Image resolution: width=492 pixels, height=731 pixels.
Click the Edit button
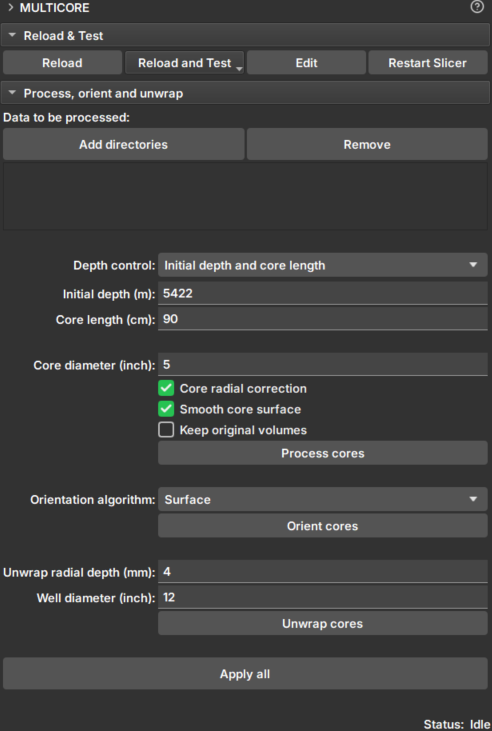tap(306, 63)
